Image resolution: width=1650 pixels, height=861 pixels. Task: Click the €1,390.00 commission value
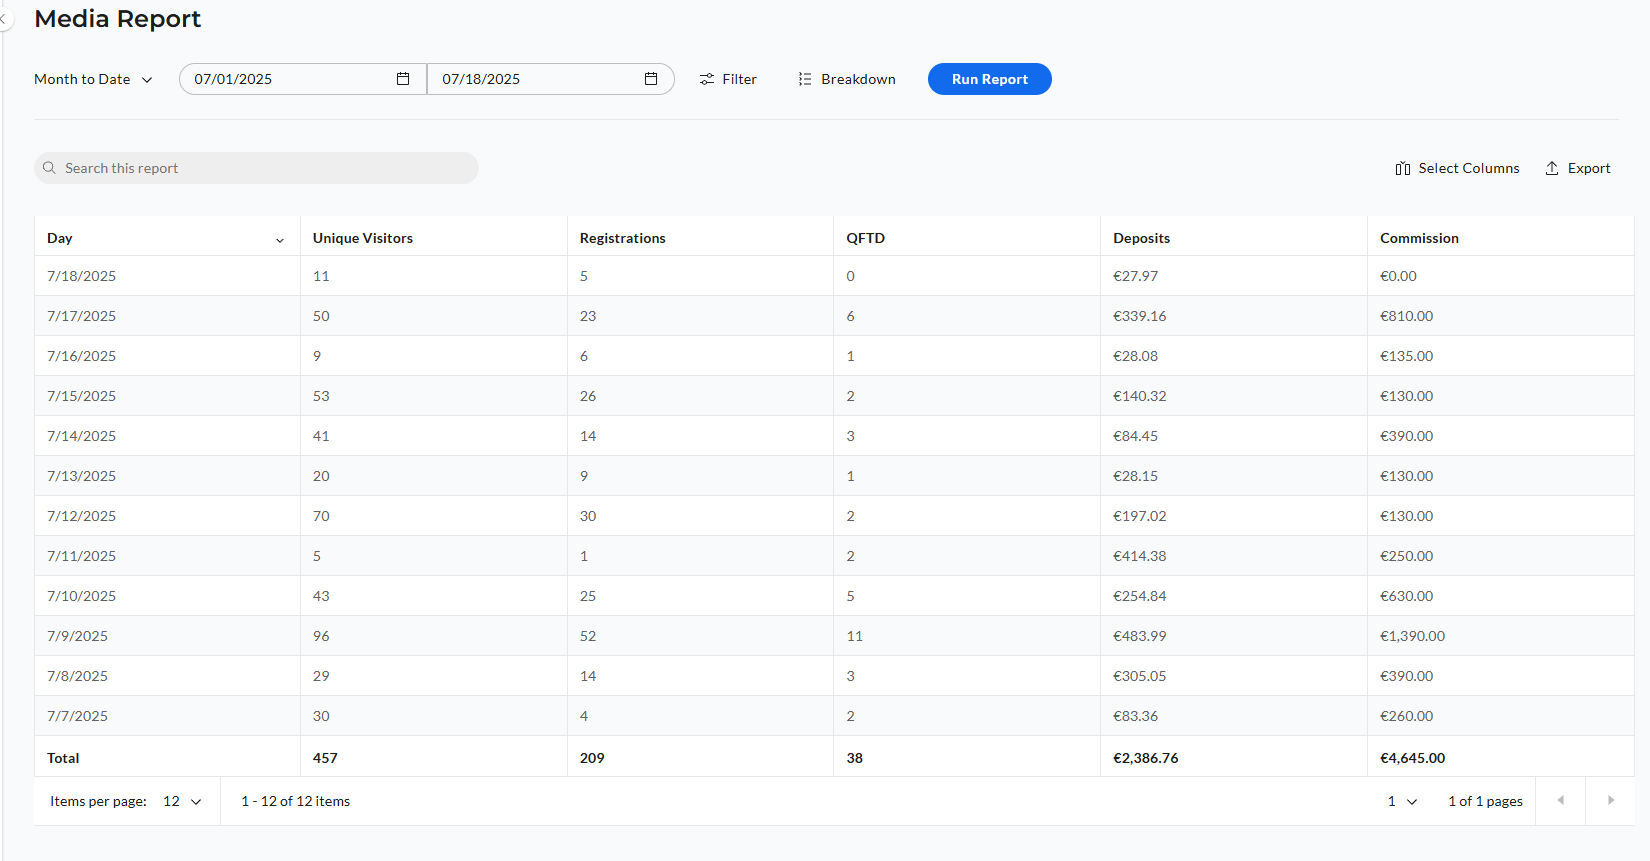[1412, 636]
